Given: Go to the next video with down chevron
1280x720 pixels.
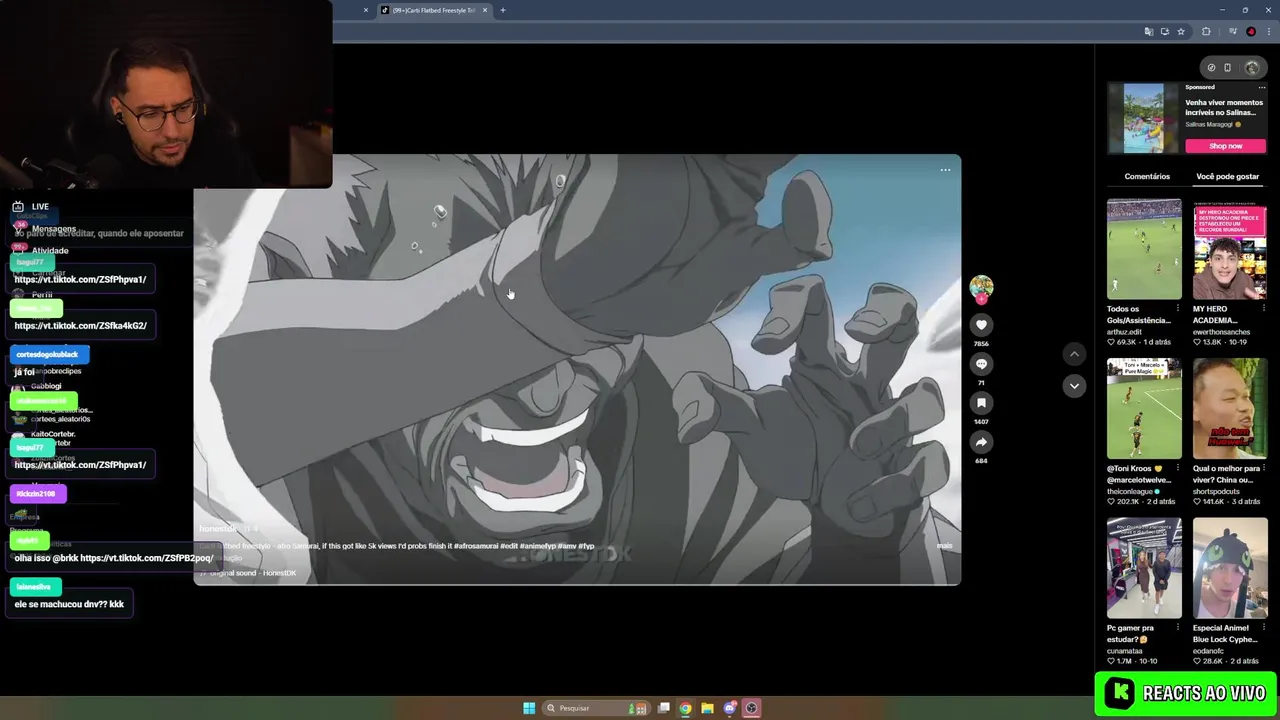Looking at the screenshot, I should 1074,386.
